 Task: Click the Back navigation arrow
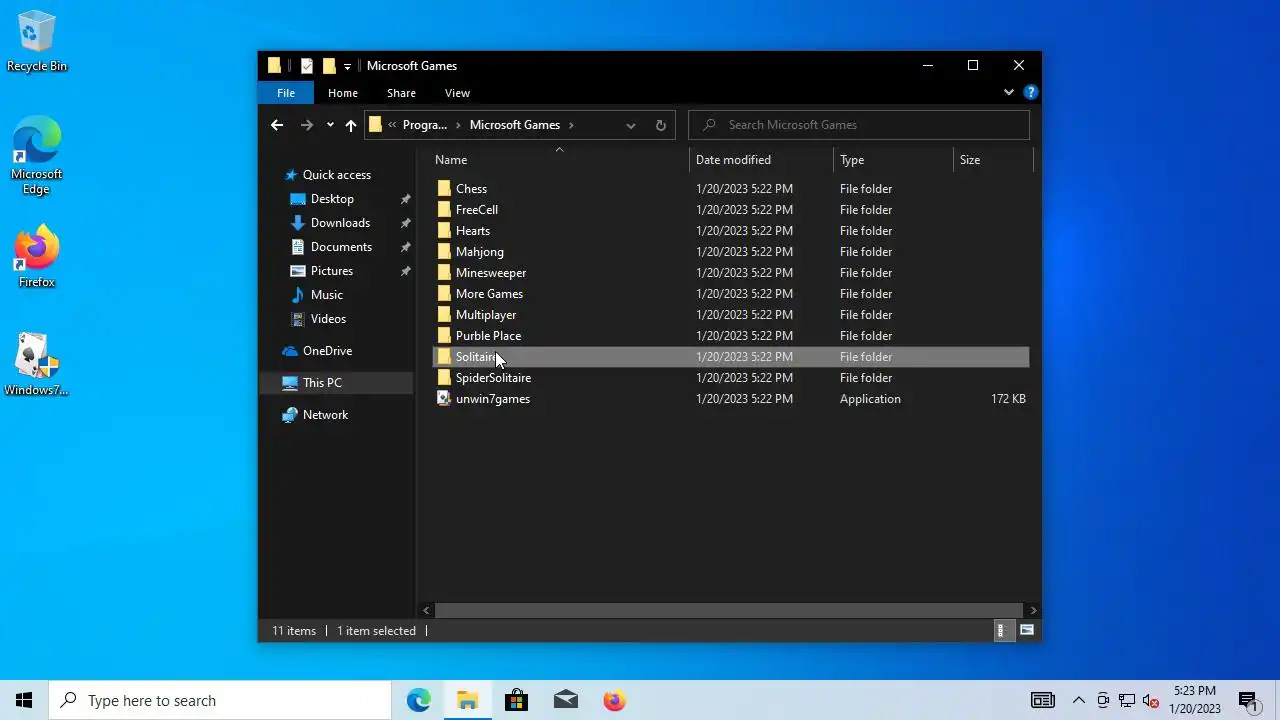point(277,125)
